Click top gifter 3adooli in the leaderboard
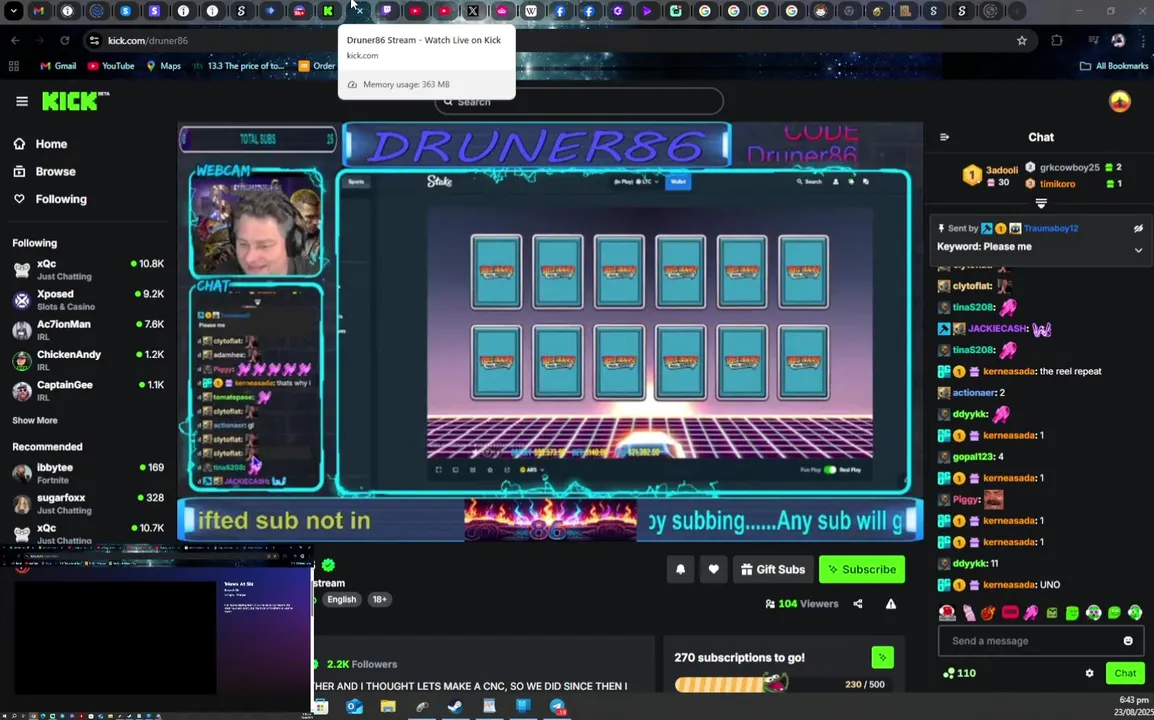The image size is (1154, 720). coord(1002,170)
